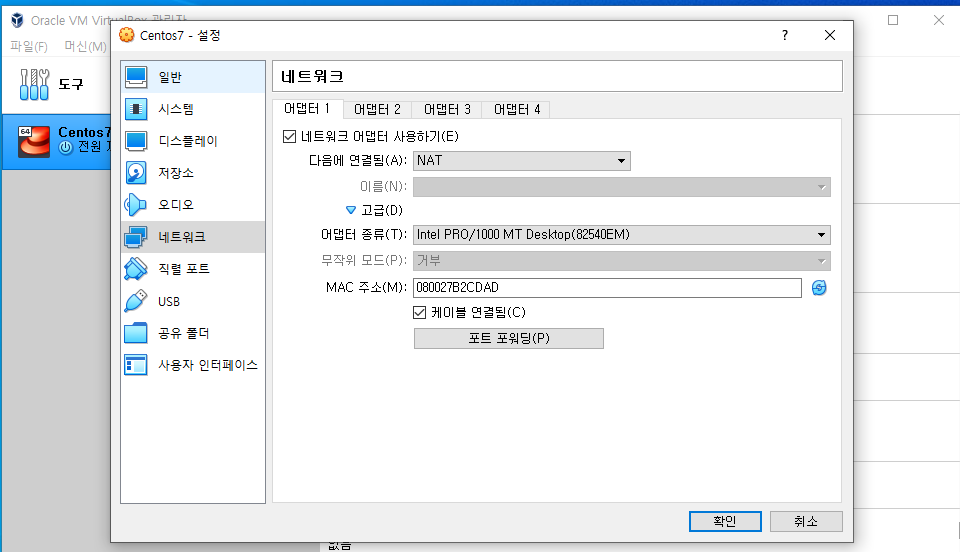This screenshot has height=552, width=960.
Task: Collapse the Advanced (고급) disclosure triangle
Action: (351, 211)
